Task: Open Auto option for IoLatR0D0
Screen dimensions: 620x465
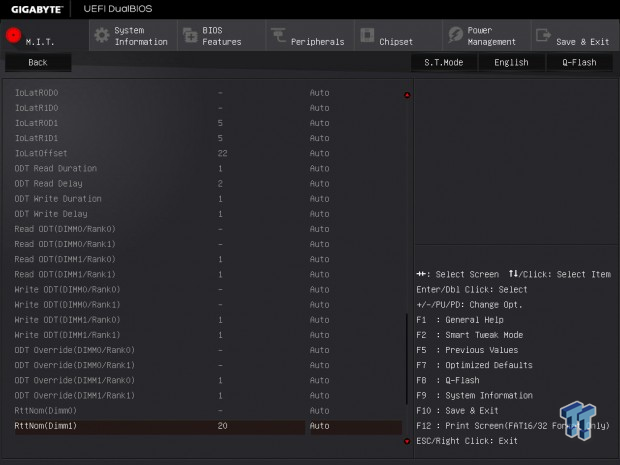Action: [x=319, y=93]
